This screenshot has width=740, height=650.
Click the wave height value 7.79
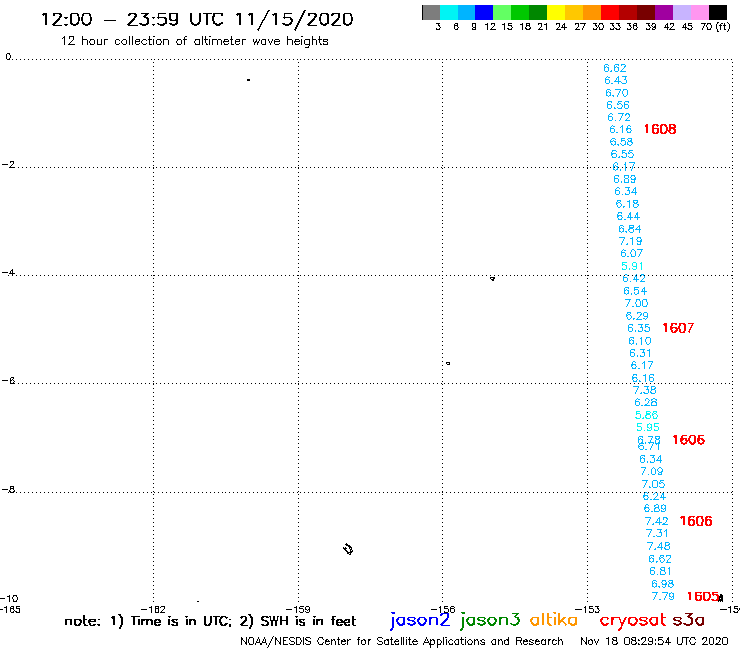pyautogui.click(x=663, y=596)
